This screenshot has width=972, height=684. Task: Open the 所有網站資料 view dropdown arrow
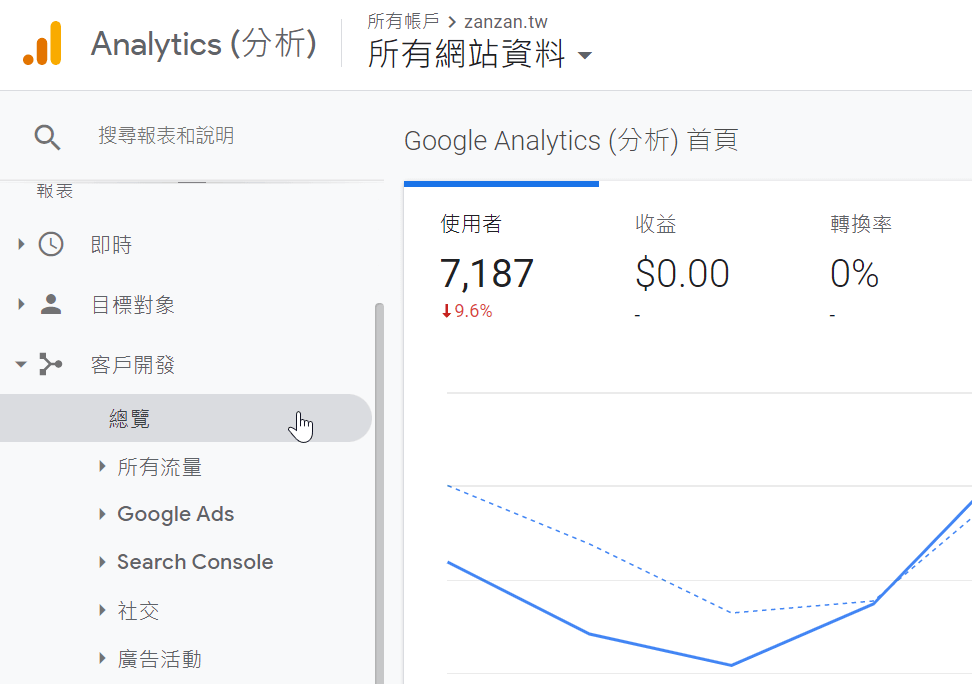click(x=585, y=55)
